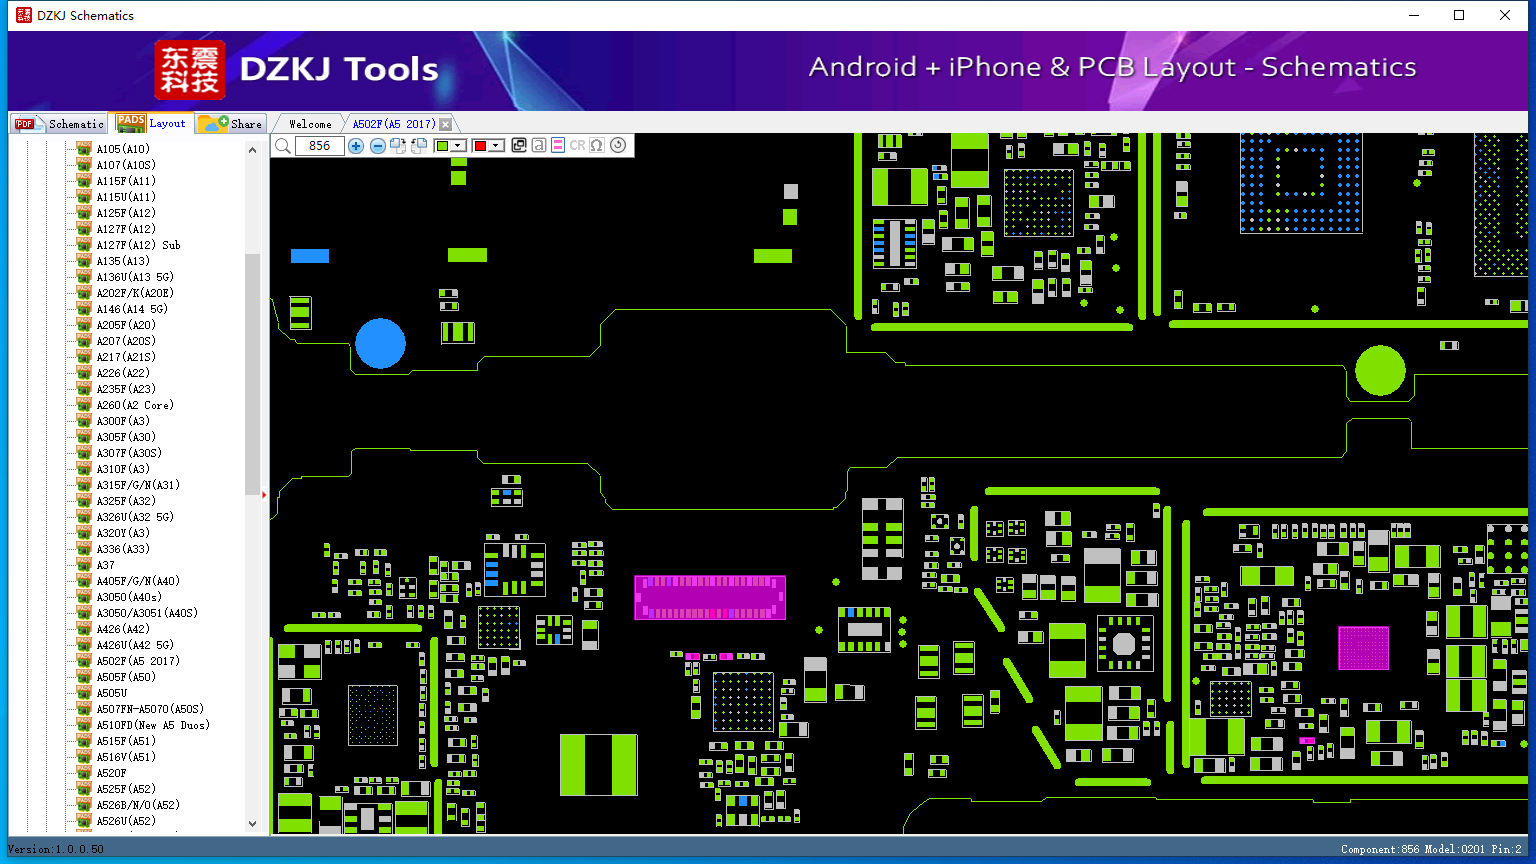Image resolution: width=1536 pixels, height=864 pixels.
Task: Open the red color dropdown arrow
Action: click(x=496, y=146)
